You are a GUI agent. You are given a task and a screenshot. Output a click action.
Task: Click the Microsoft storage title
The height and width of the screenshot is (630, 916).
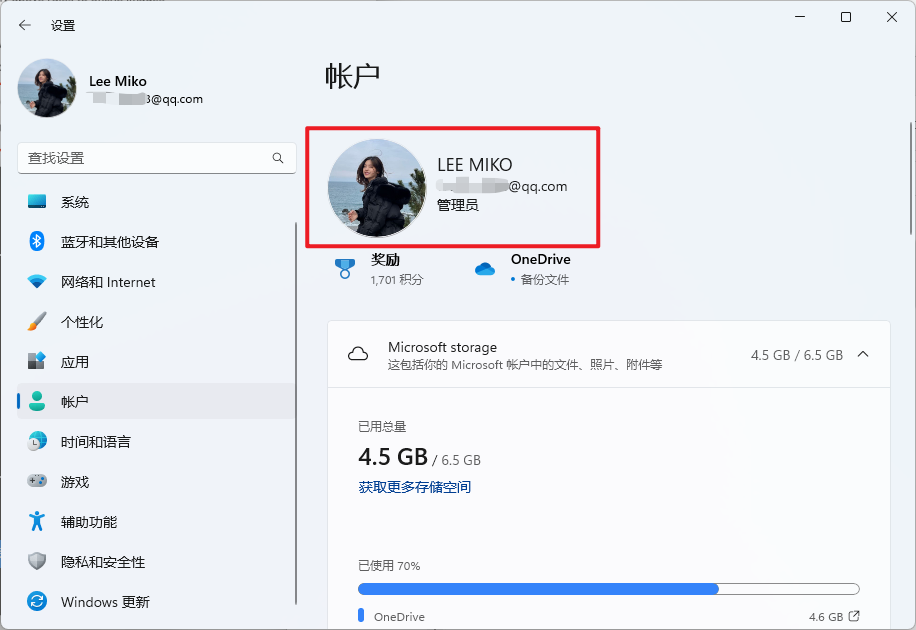(x=442, y=347)
